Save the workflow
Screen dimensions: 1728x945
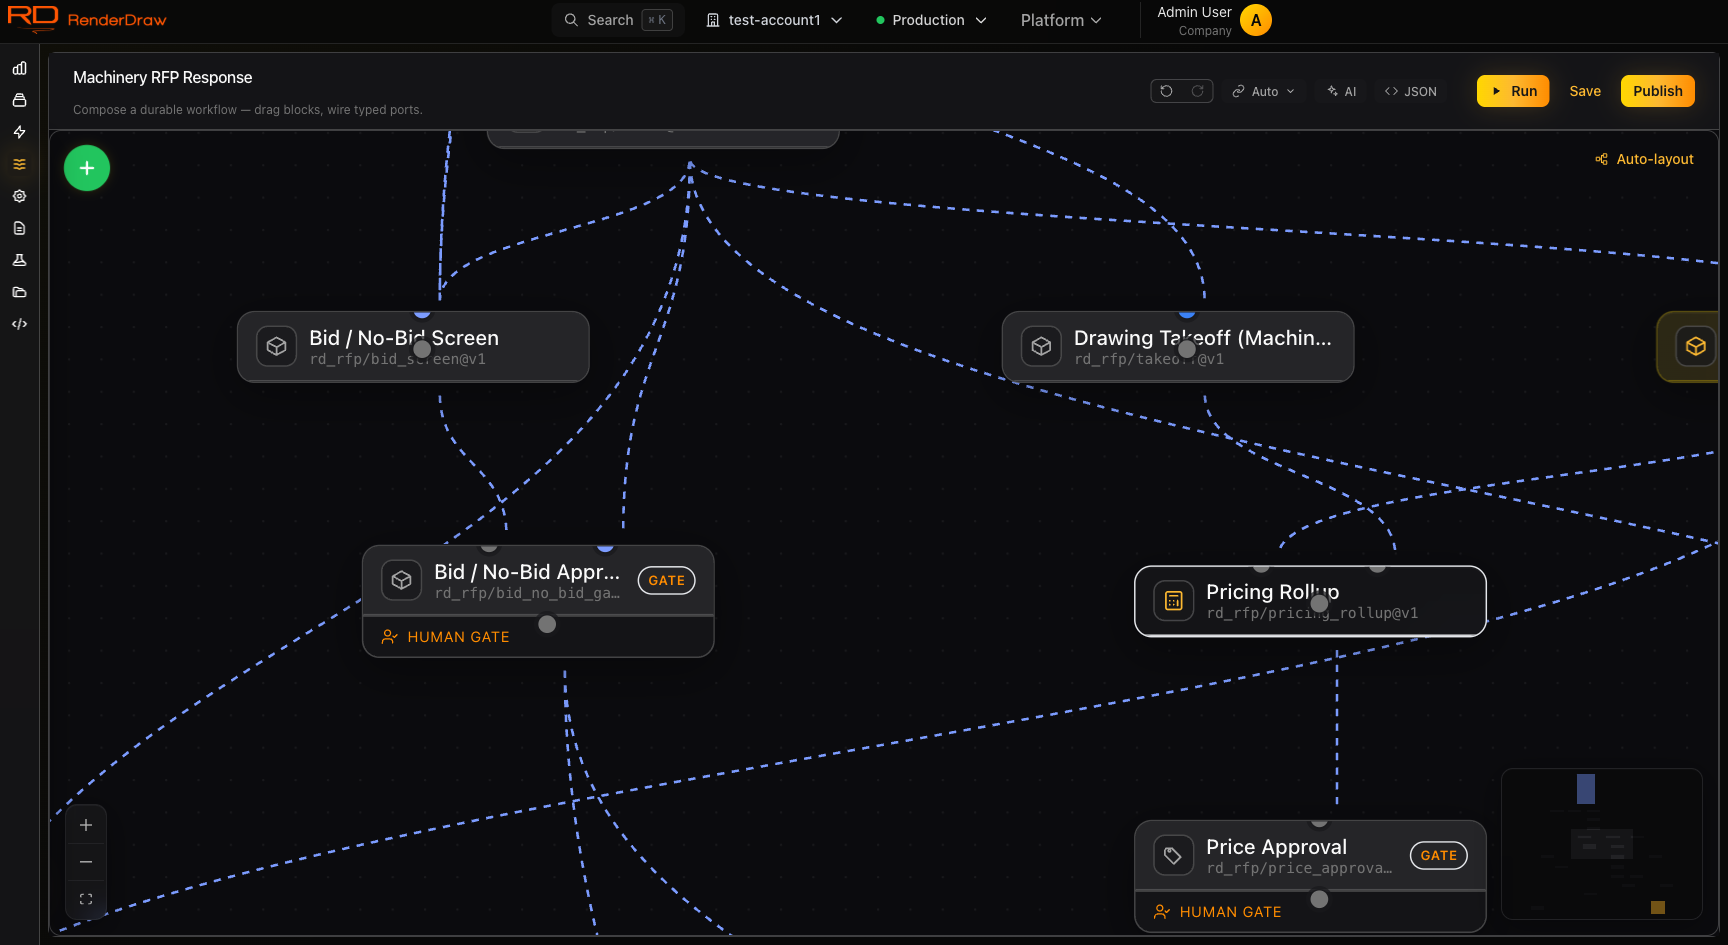[1585, 91]
